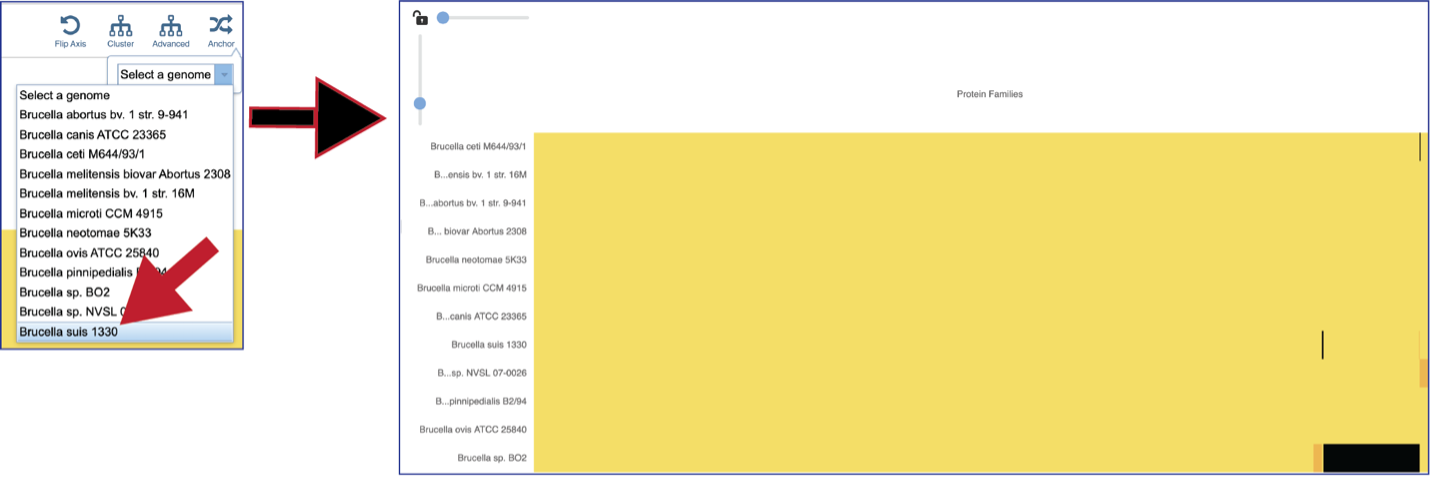
Task: Select Brucella canis ATCC 23365 option
Action: pyautogui.click(x=125, y=135)
